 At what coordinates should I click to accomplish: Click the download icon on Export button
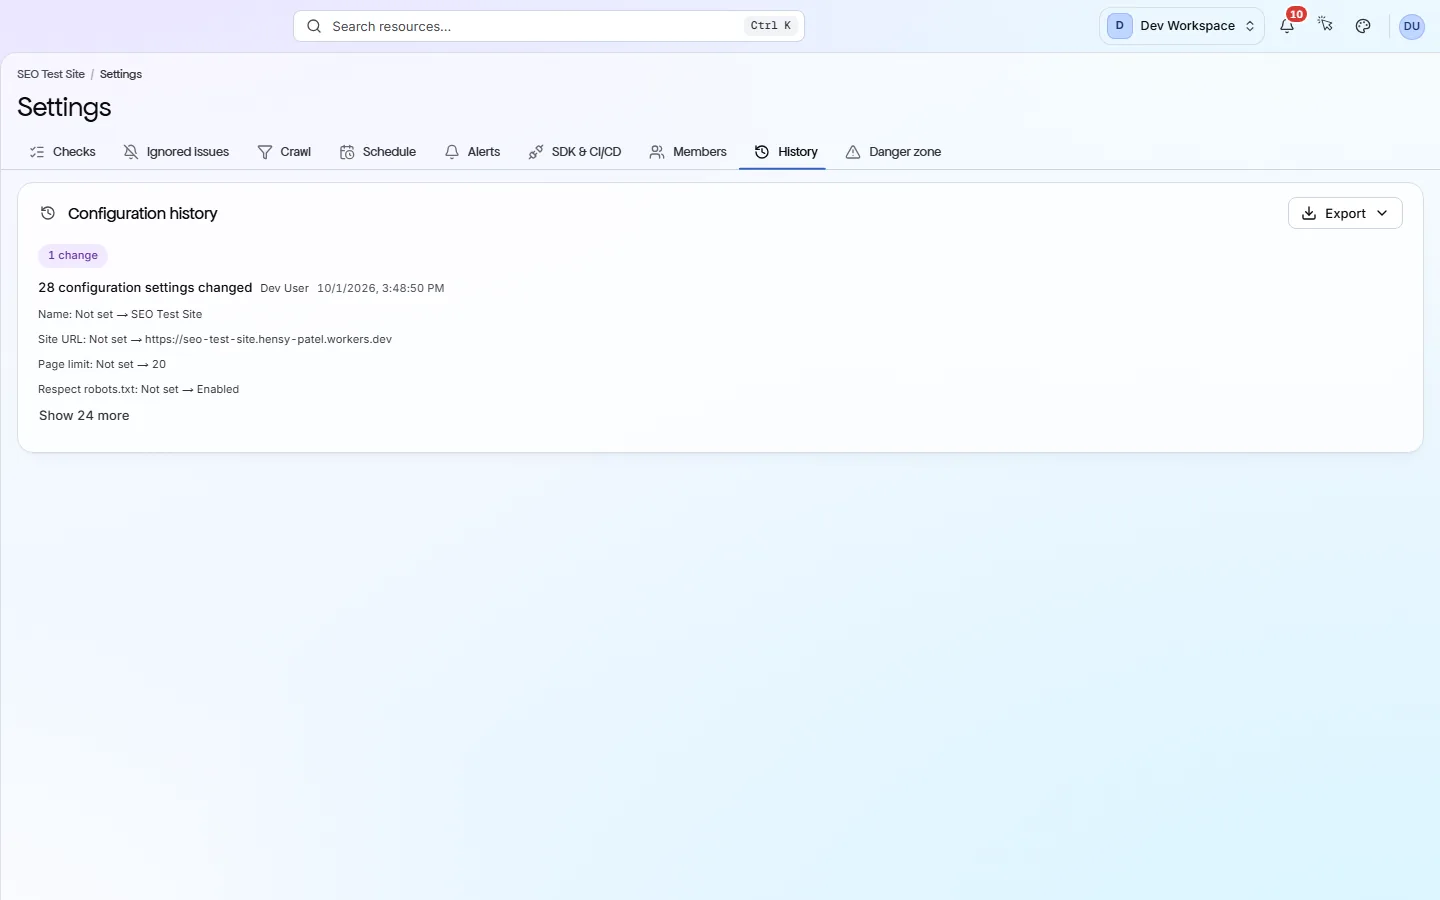pyautogui.click(x=1309, y=213)
